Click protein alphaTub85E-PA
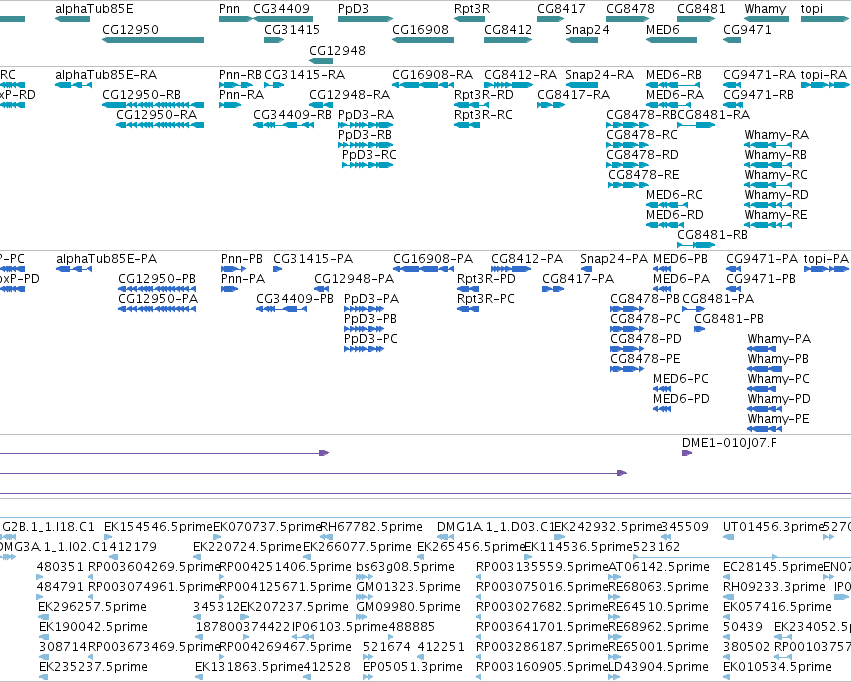Screen dimensions: 851x682 (x=106, y=259)
